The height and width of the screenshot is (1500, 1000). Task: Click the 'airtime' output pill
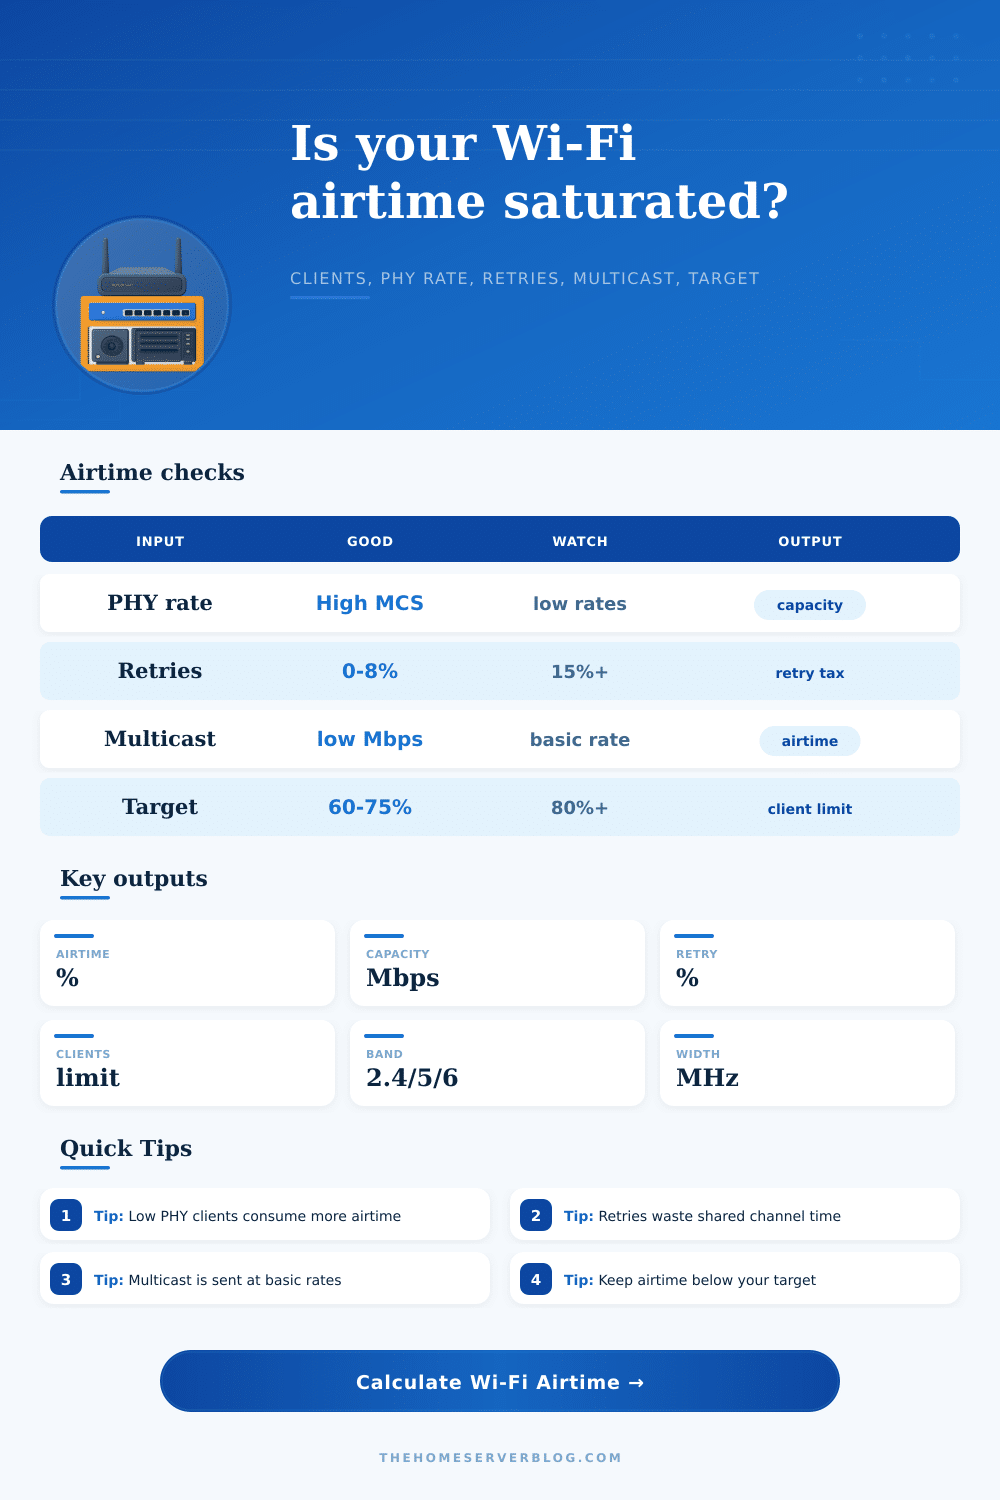tap(810, 741)
